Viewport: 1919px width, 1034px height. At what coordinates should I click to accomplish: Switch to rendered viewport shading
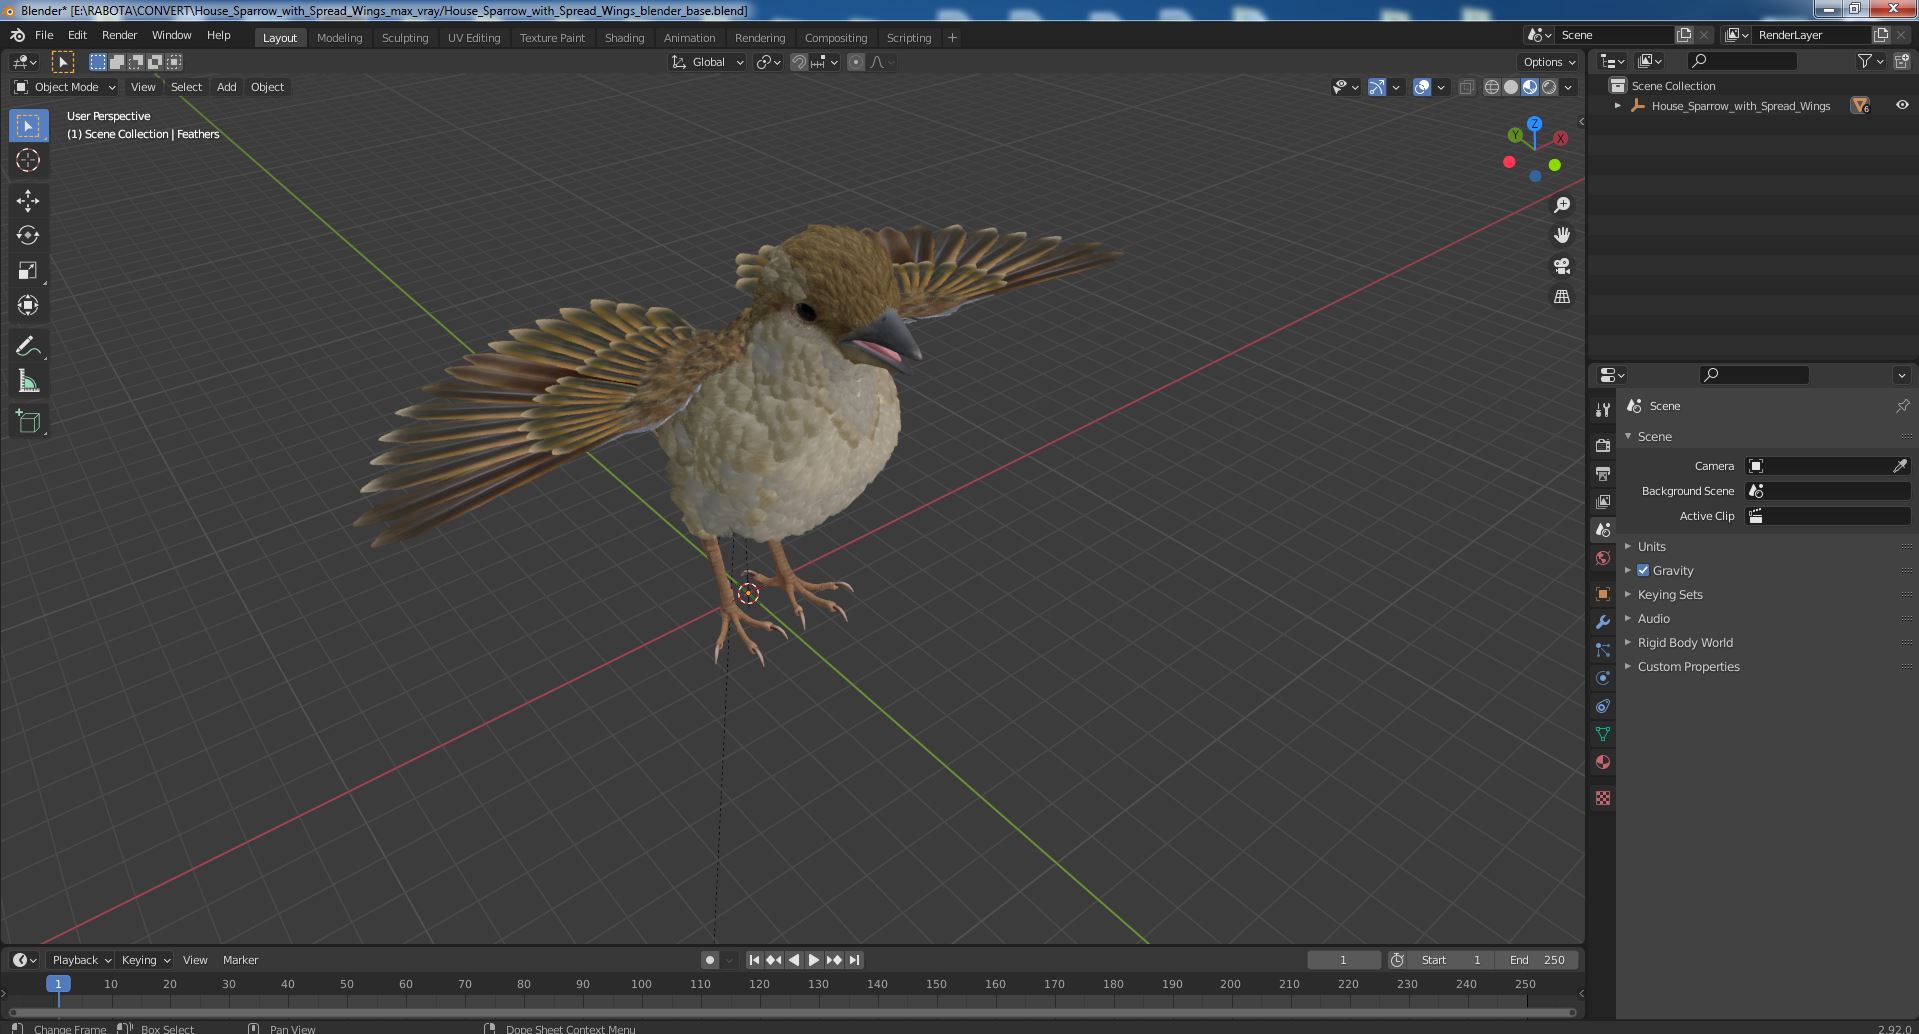tap(1549, 87)
